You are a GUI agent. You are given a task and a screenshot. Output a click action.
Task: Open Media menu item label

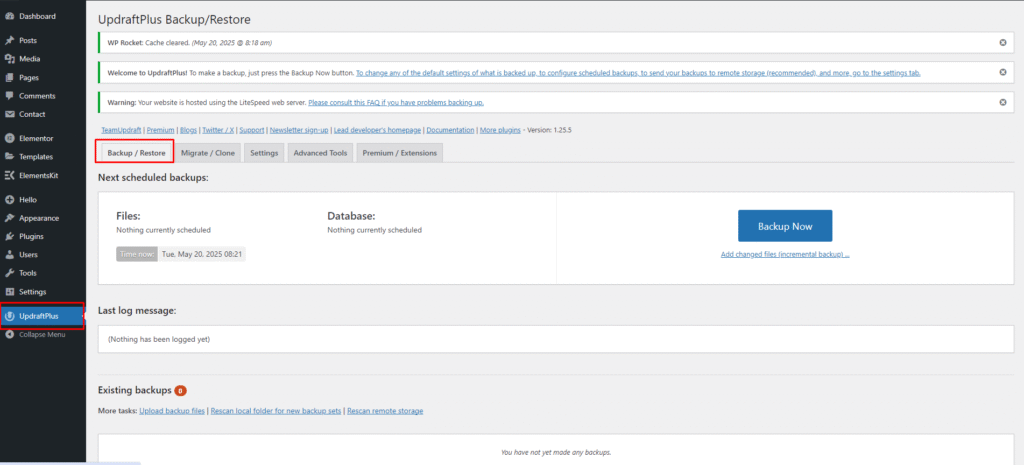tap(29, 59)
